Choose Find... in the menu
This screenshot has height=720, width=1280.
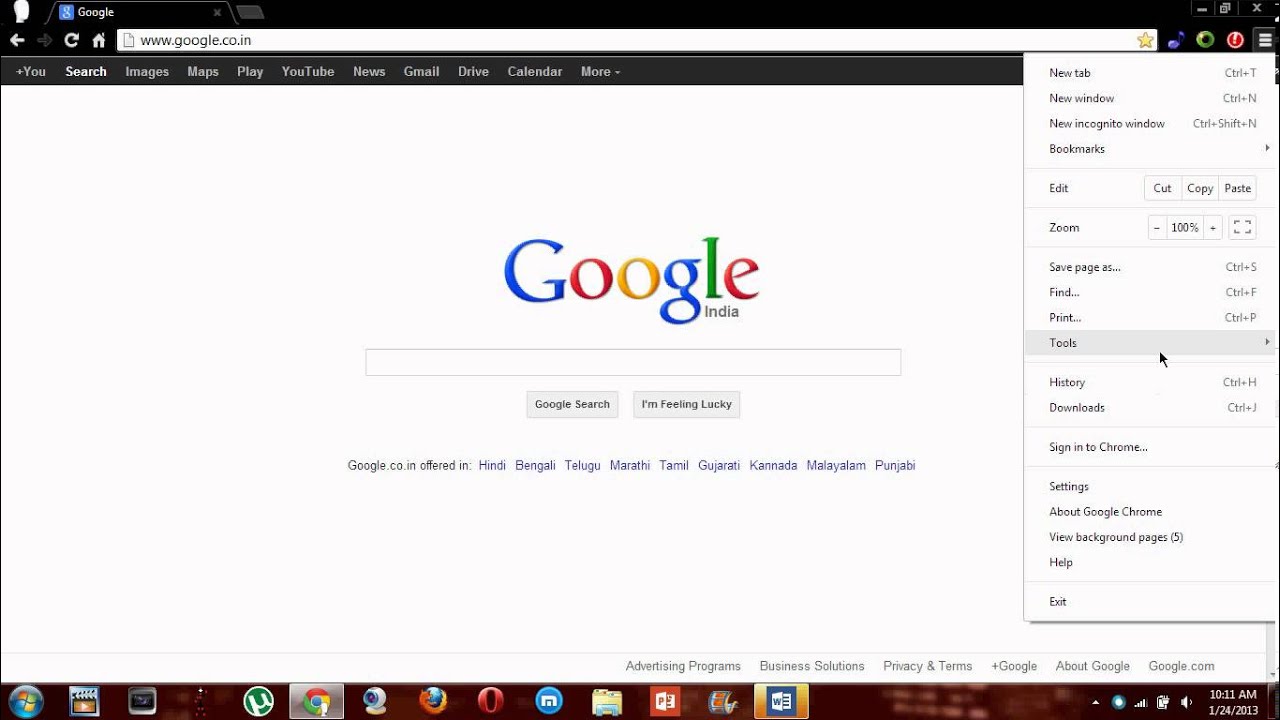pos(1150,292)
